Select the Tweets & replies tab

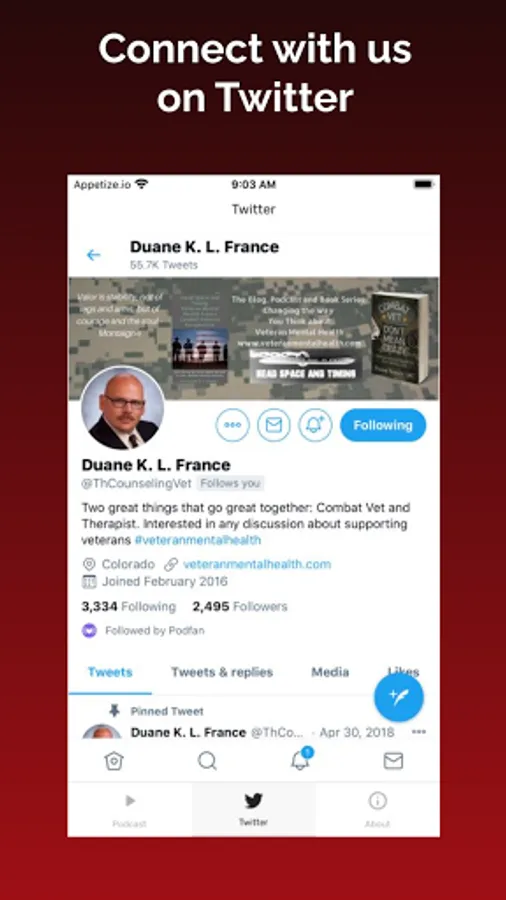222,672
